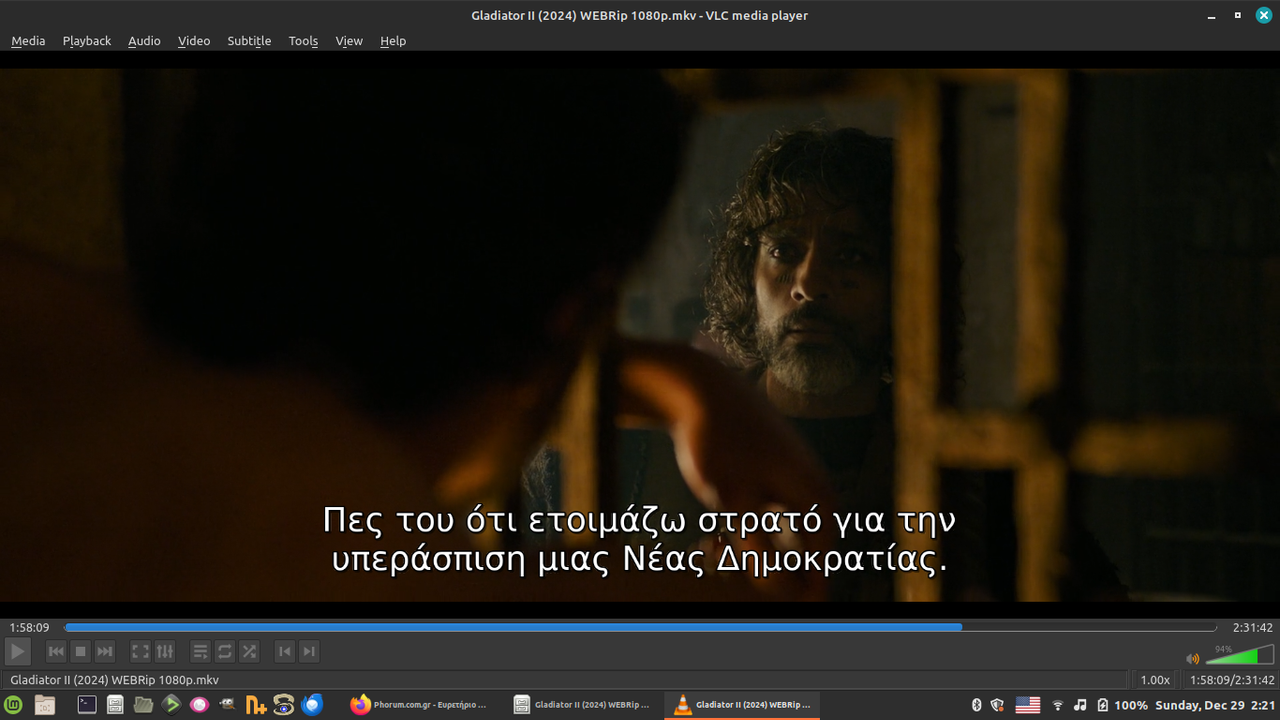Maximize the VLC window
This screenshot has height=720, width=1280.
point(1238,15)
